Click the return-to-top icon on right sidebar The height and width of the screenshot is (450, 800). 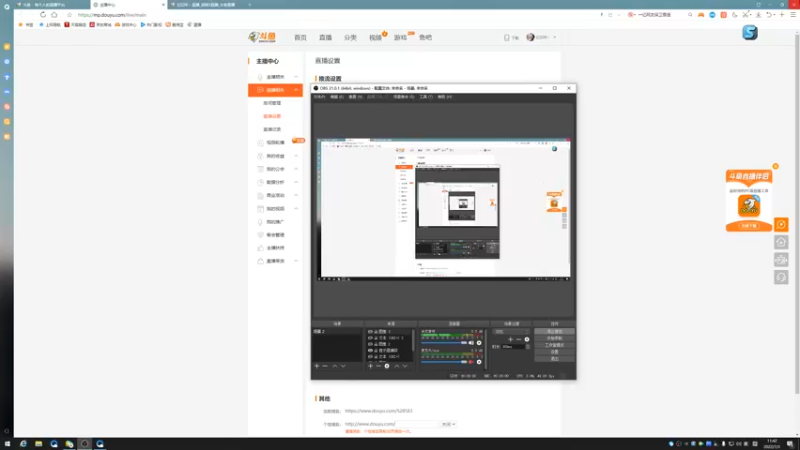coord(781,242)
